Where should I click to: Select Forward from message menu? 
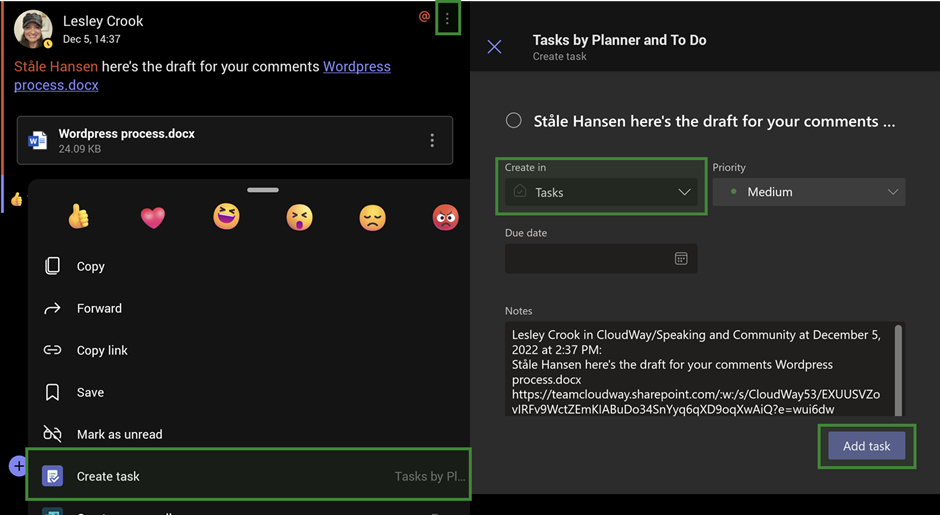pos(249,308)
